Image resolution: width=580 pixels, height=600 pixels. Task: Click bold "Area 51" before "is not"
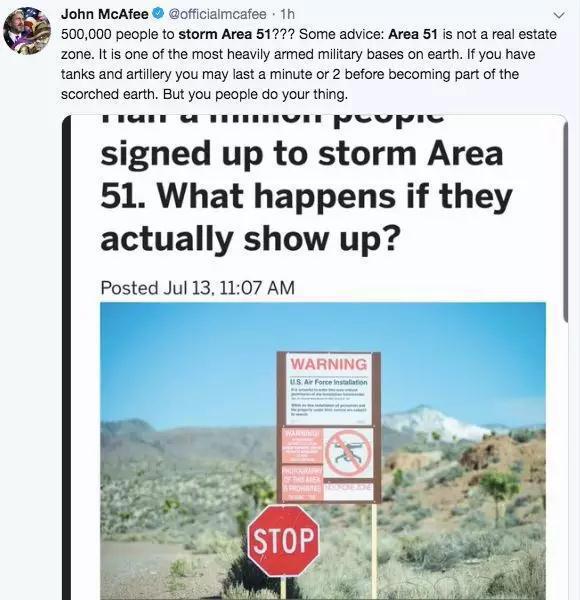pos(413,34)
